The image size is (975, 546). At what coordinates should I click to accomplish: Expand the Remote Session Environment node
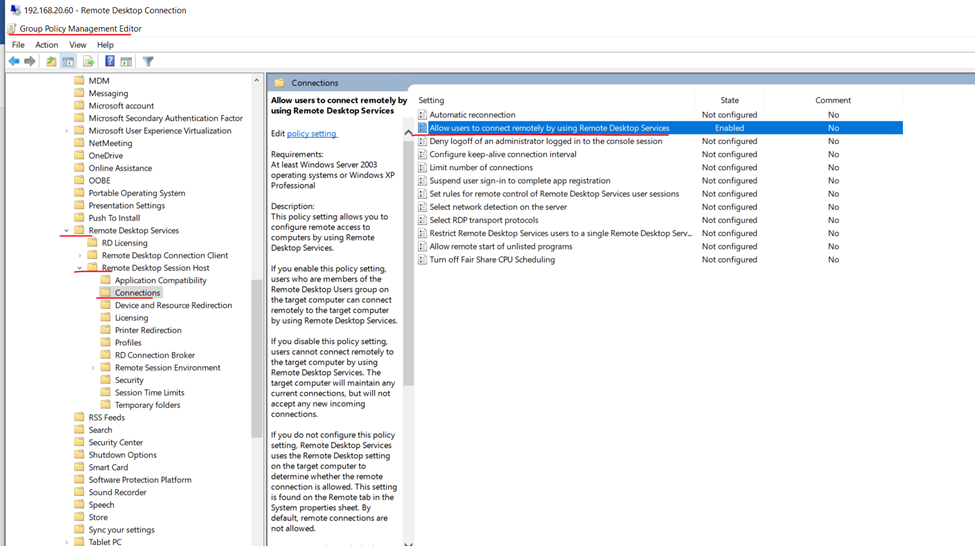pos(93,368)
